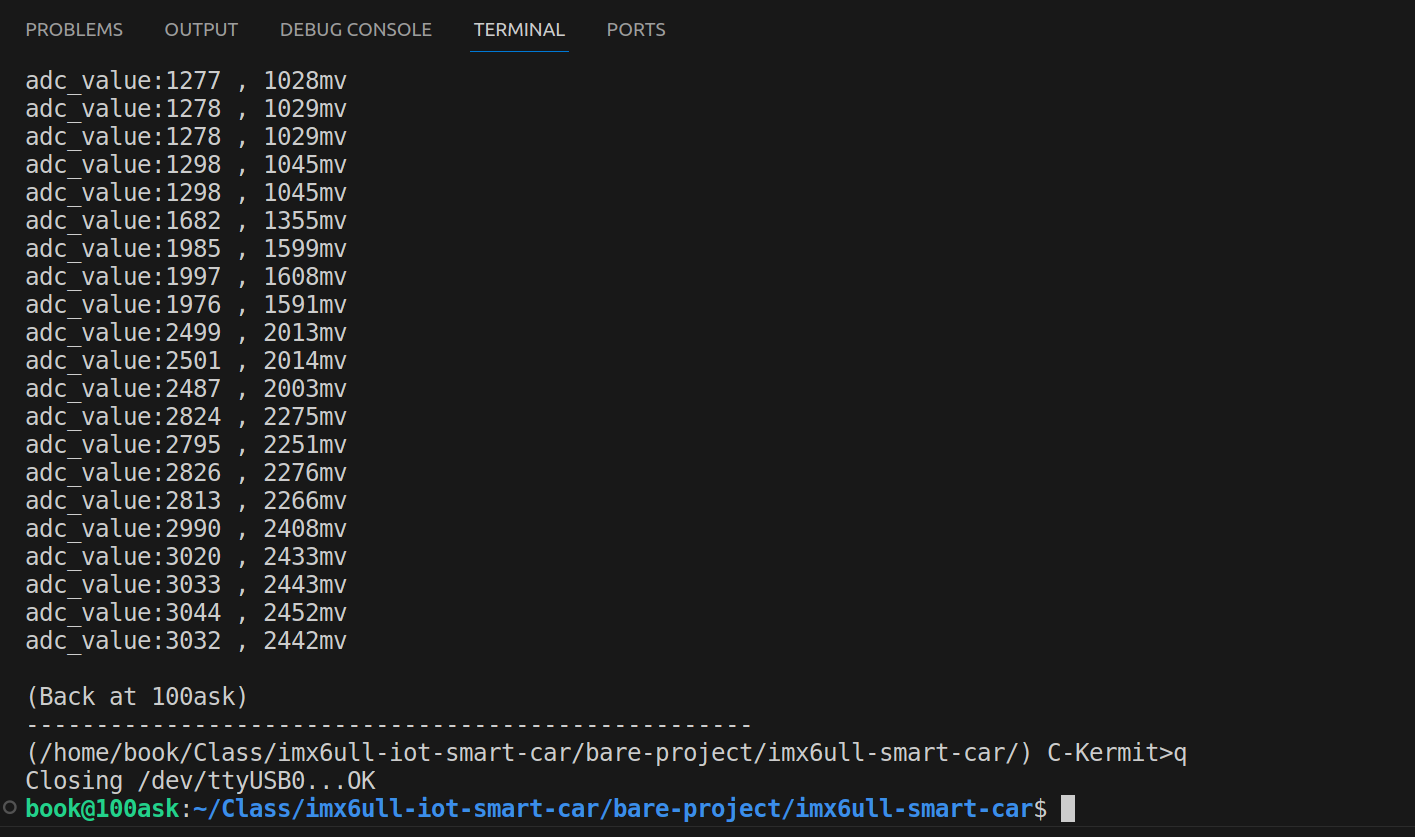
Task: Click the (Back at 100ask) message
Action: point(137,696)
